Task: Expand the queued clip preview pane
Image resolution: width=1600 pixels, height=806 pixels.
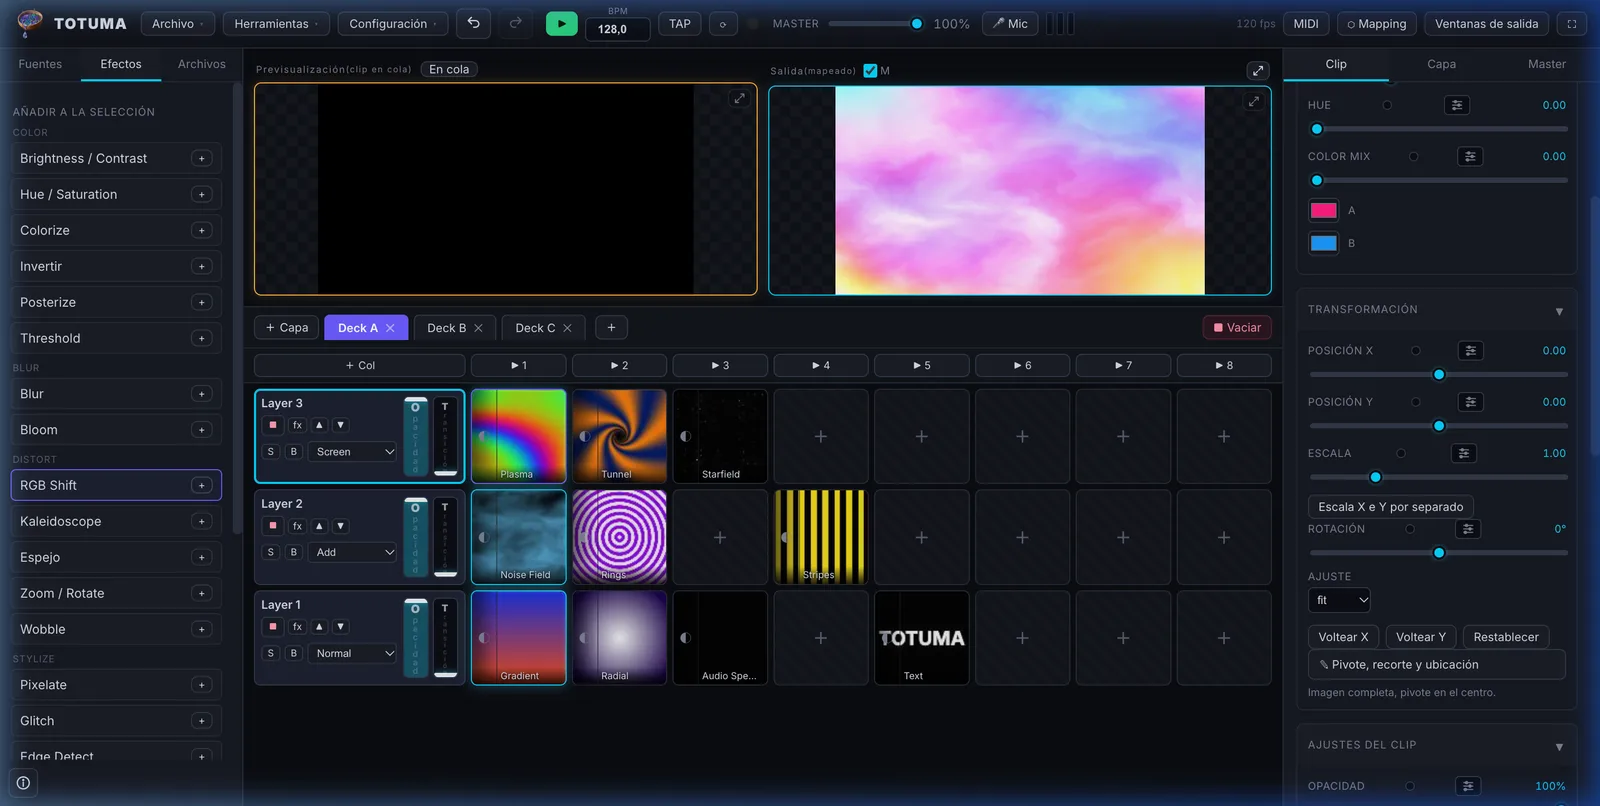Action: (x=739, y=98)
